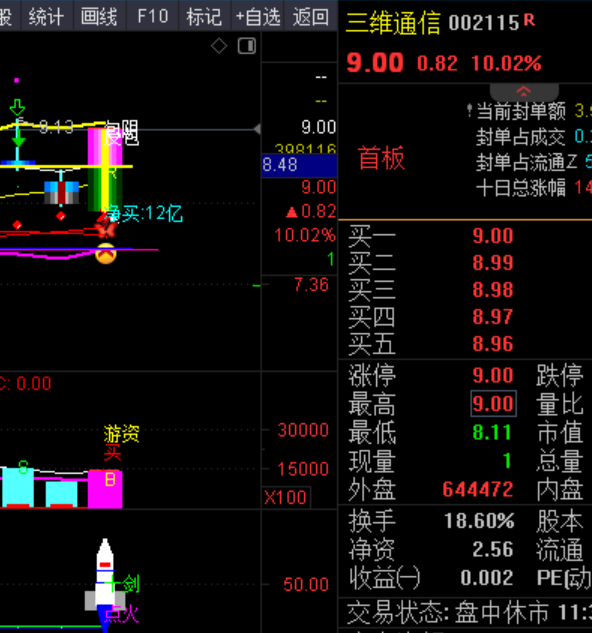Click 返回 to go back
Image resolution: width=592 pixels, height=633 pixels.
click(311, 17)
